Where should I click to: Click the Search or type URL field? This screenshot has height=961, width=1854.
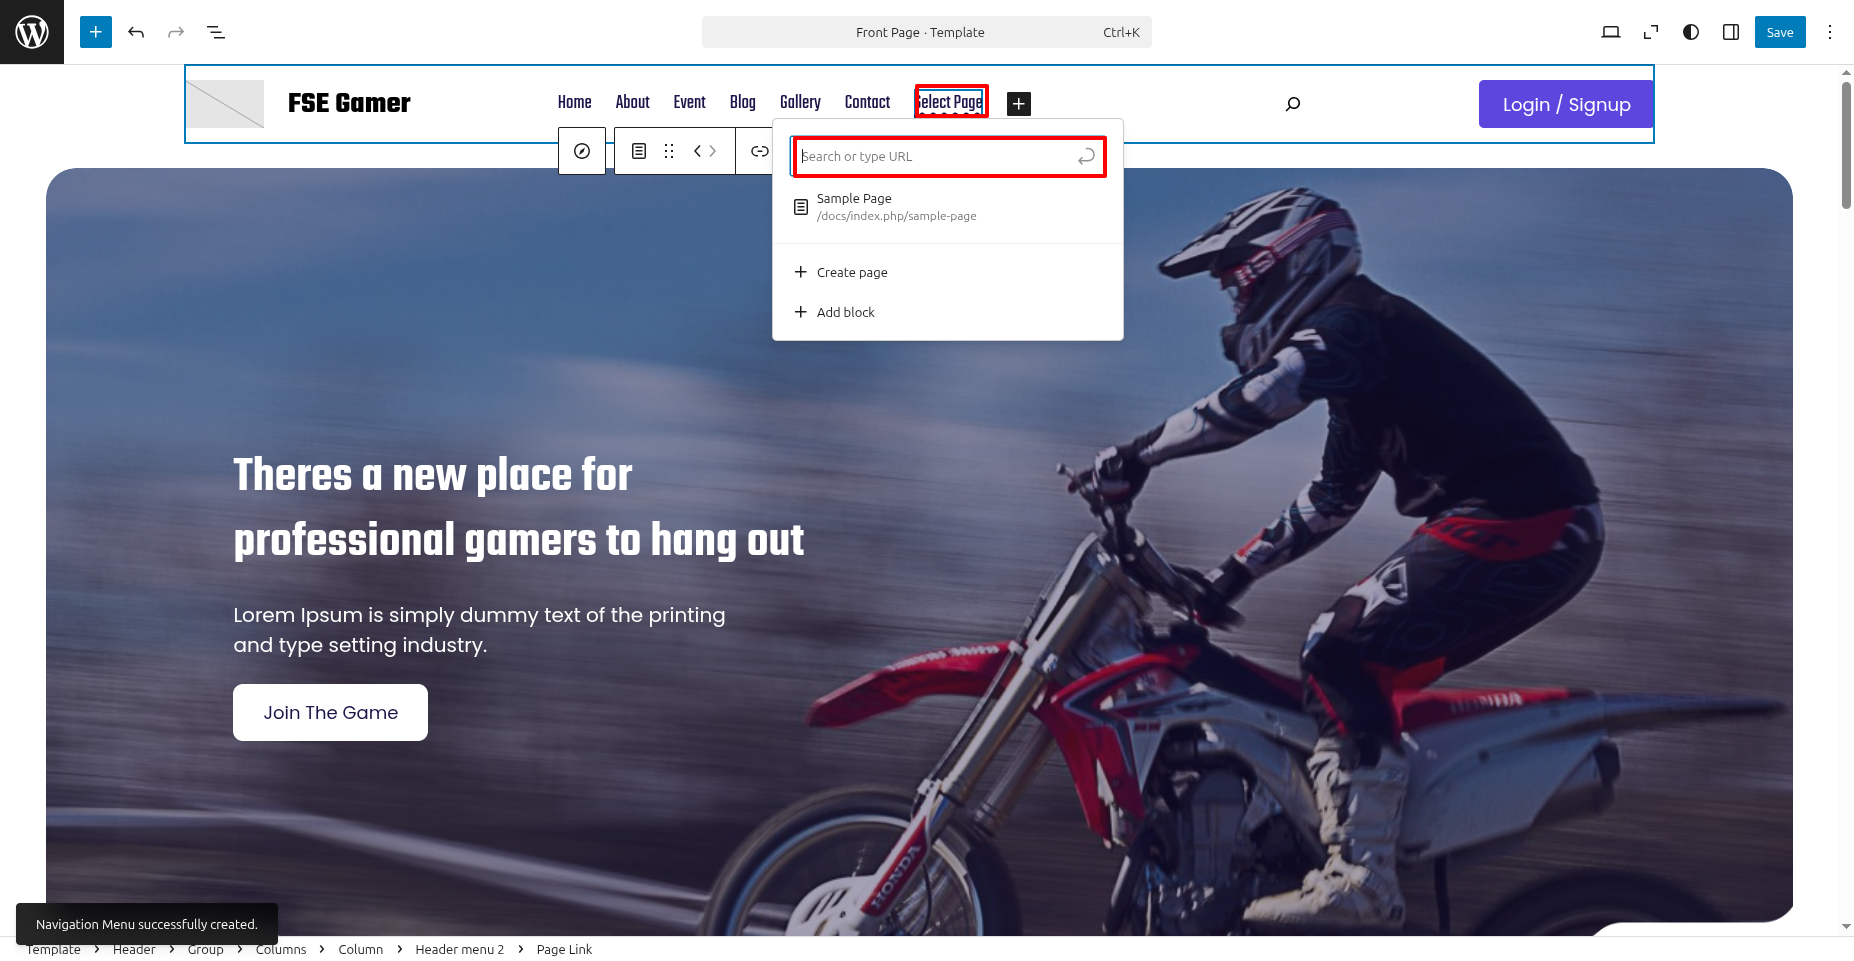tap(936, 157)
